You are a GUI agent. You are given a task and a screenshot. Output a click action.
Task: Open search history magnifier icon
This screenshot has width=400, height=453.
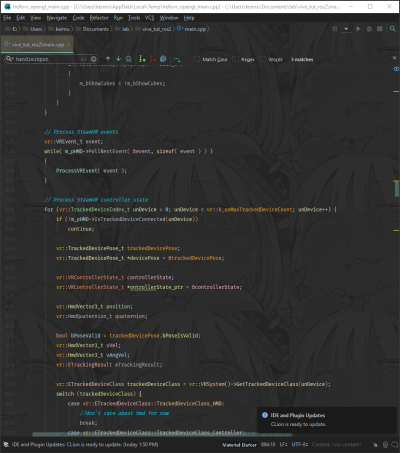pyautogui.click(x=9, y=59)
